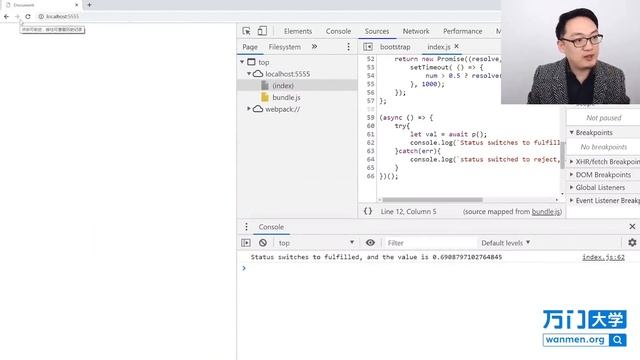The width and height of the screenshot is (640, 360).
Task: Show more navigator tabs chevron
Action: pyautogui.click(x=314, y=47)
